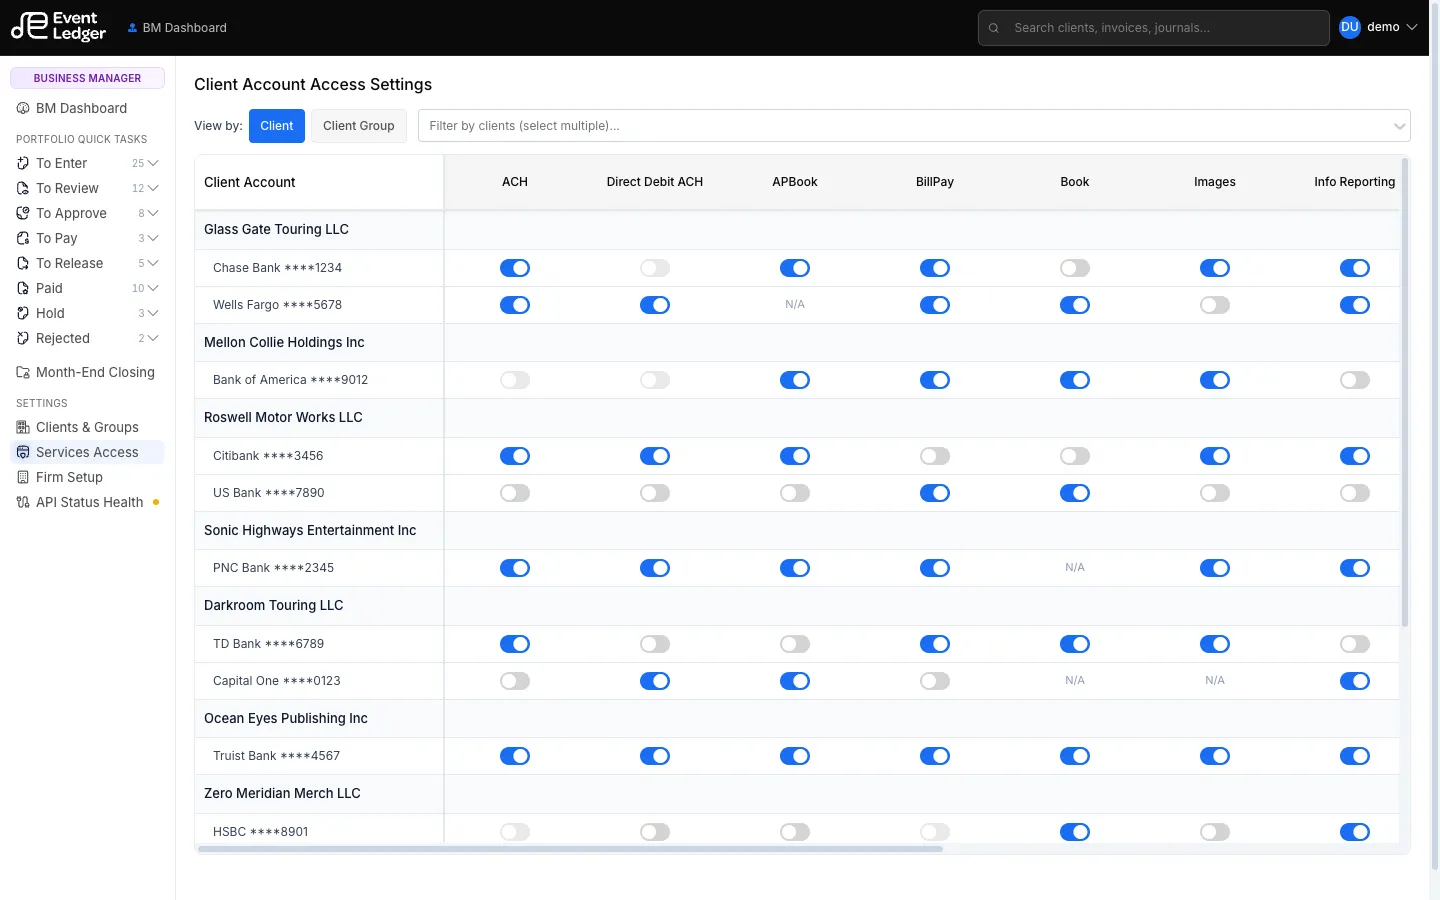Click the table's vertical scrollbar
The width and height of the screenshot is (1440, 900).
[x=1405, y=392]
